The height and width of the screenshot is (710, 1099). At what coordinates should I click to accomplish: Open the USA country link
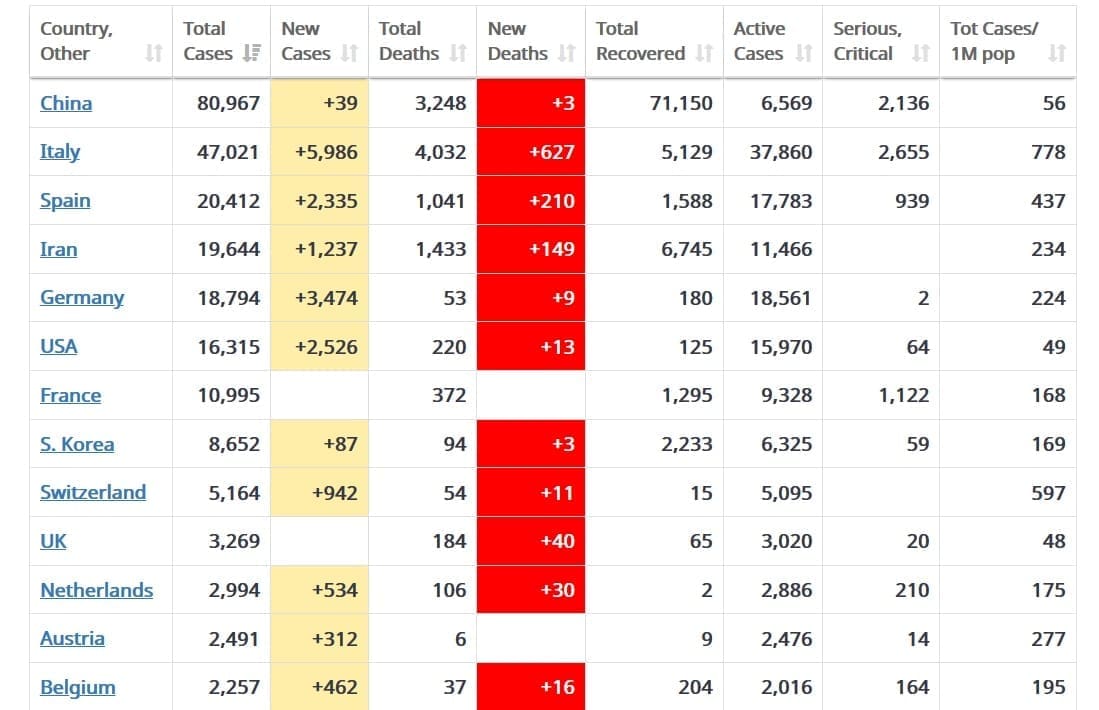click(x=59, y=347)
